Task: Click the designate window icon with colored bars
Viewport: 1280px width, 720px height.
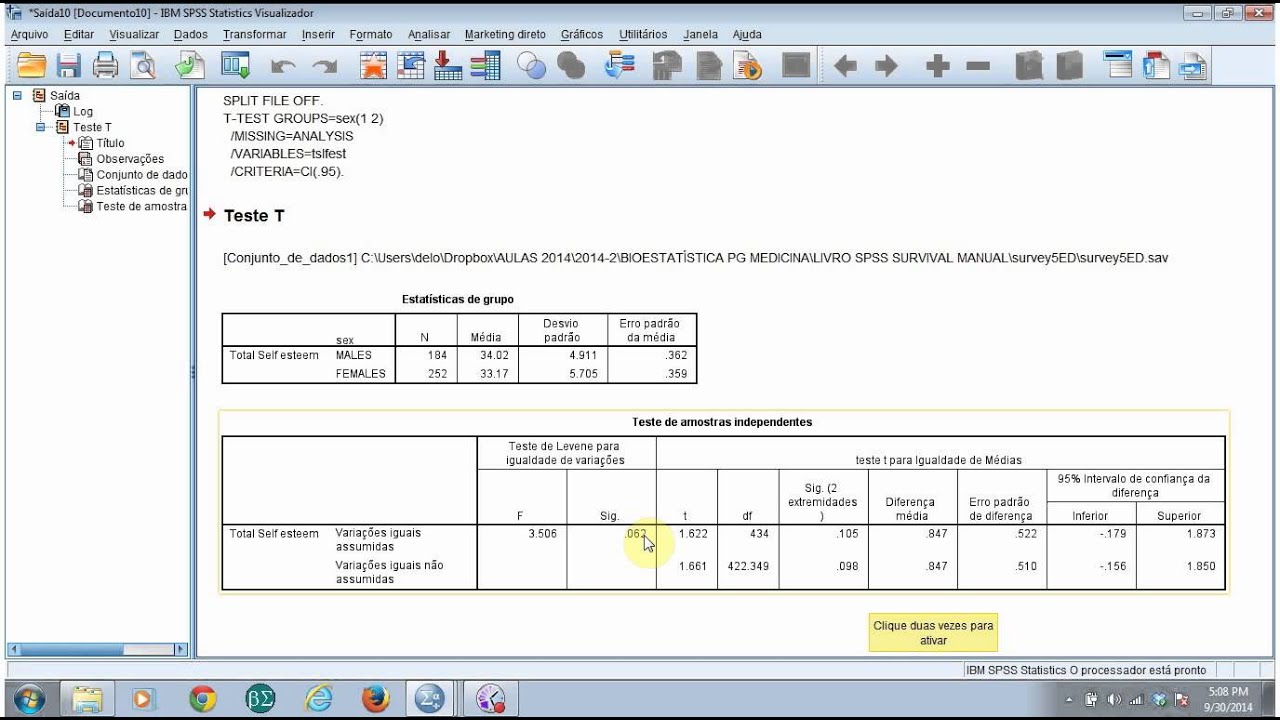Action: (x=621, y=66)
